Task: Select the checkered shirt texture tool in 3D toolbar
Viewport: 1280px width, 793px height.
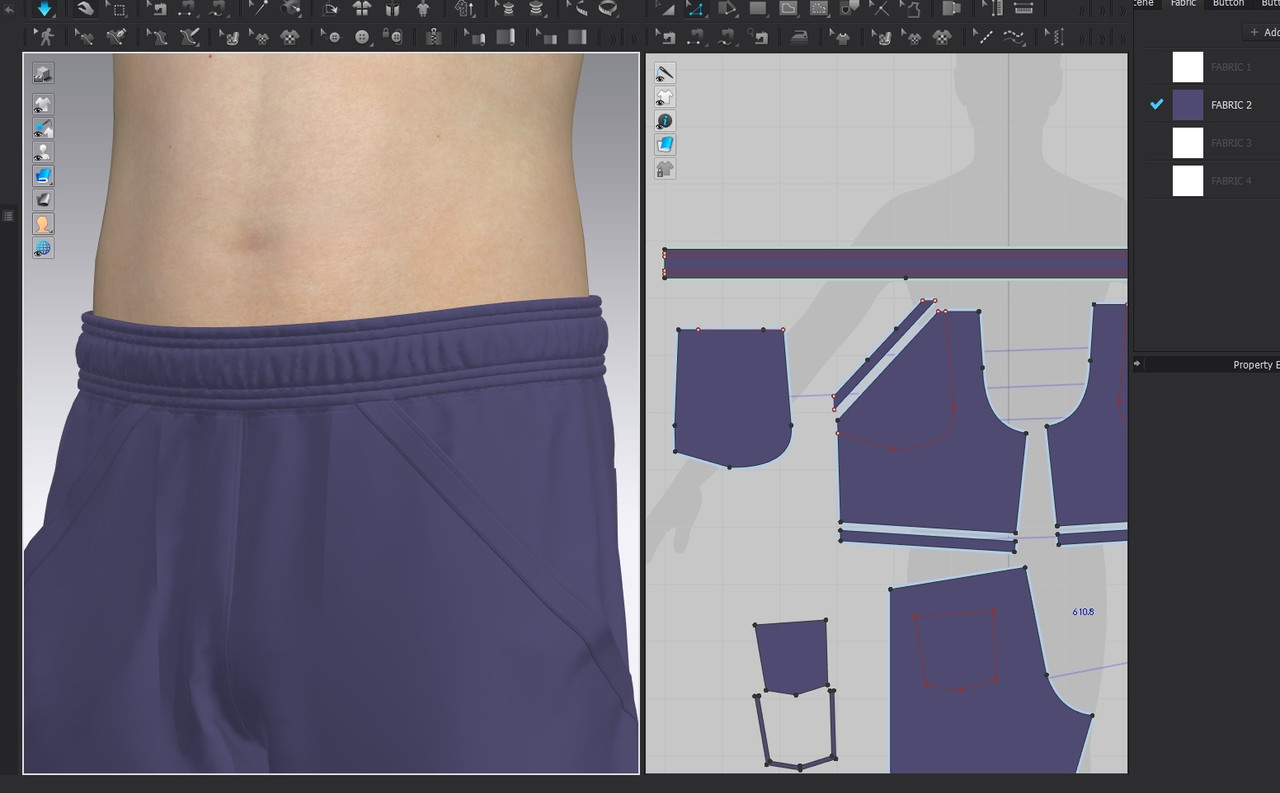Action: [289, 37]
